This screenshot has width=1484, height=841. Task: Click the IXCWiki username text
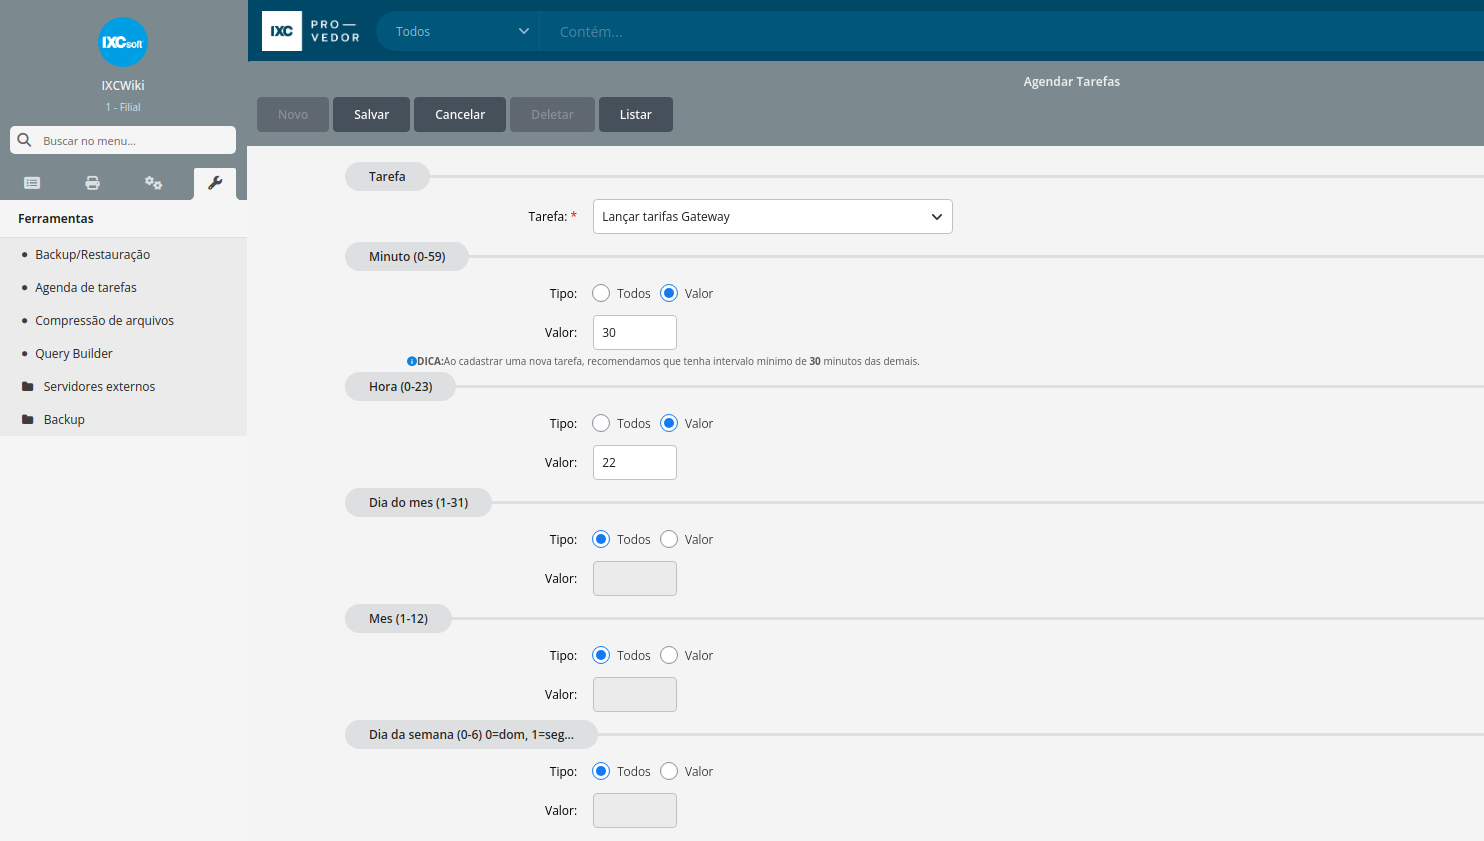[123, 85]
